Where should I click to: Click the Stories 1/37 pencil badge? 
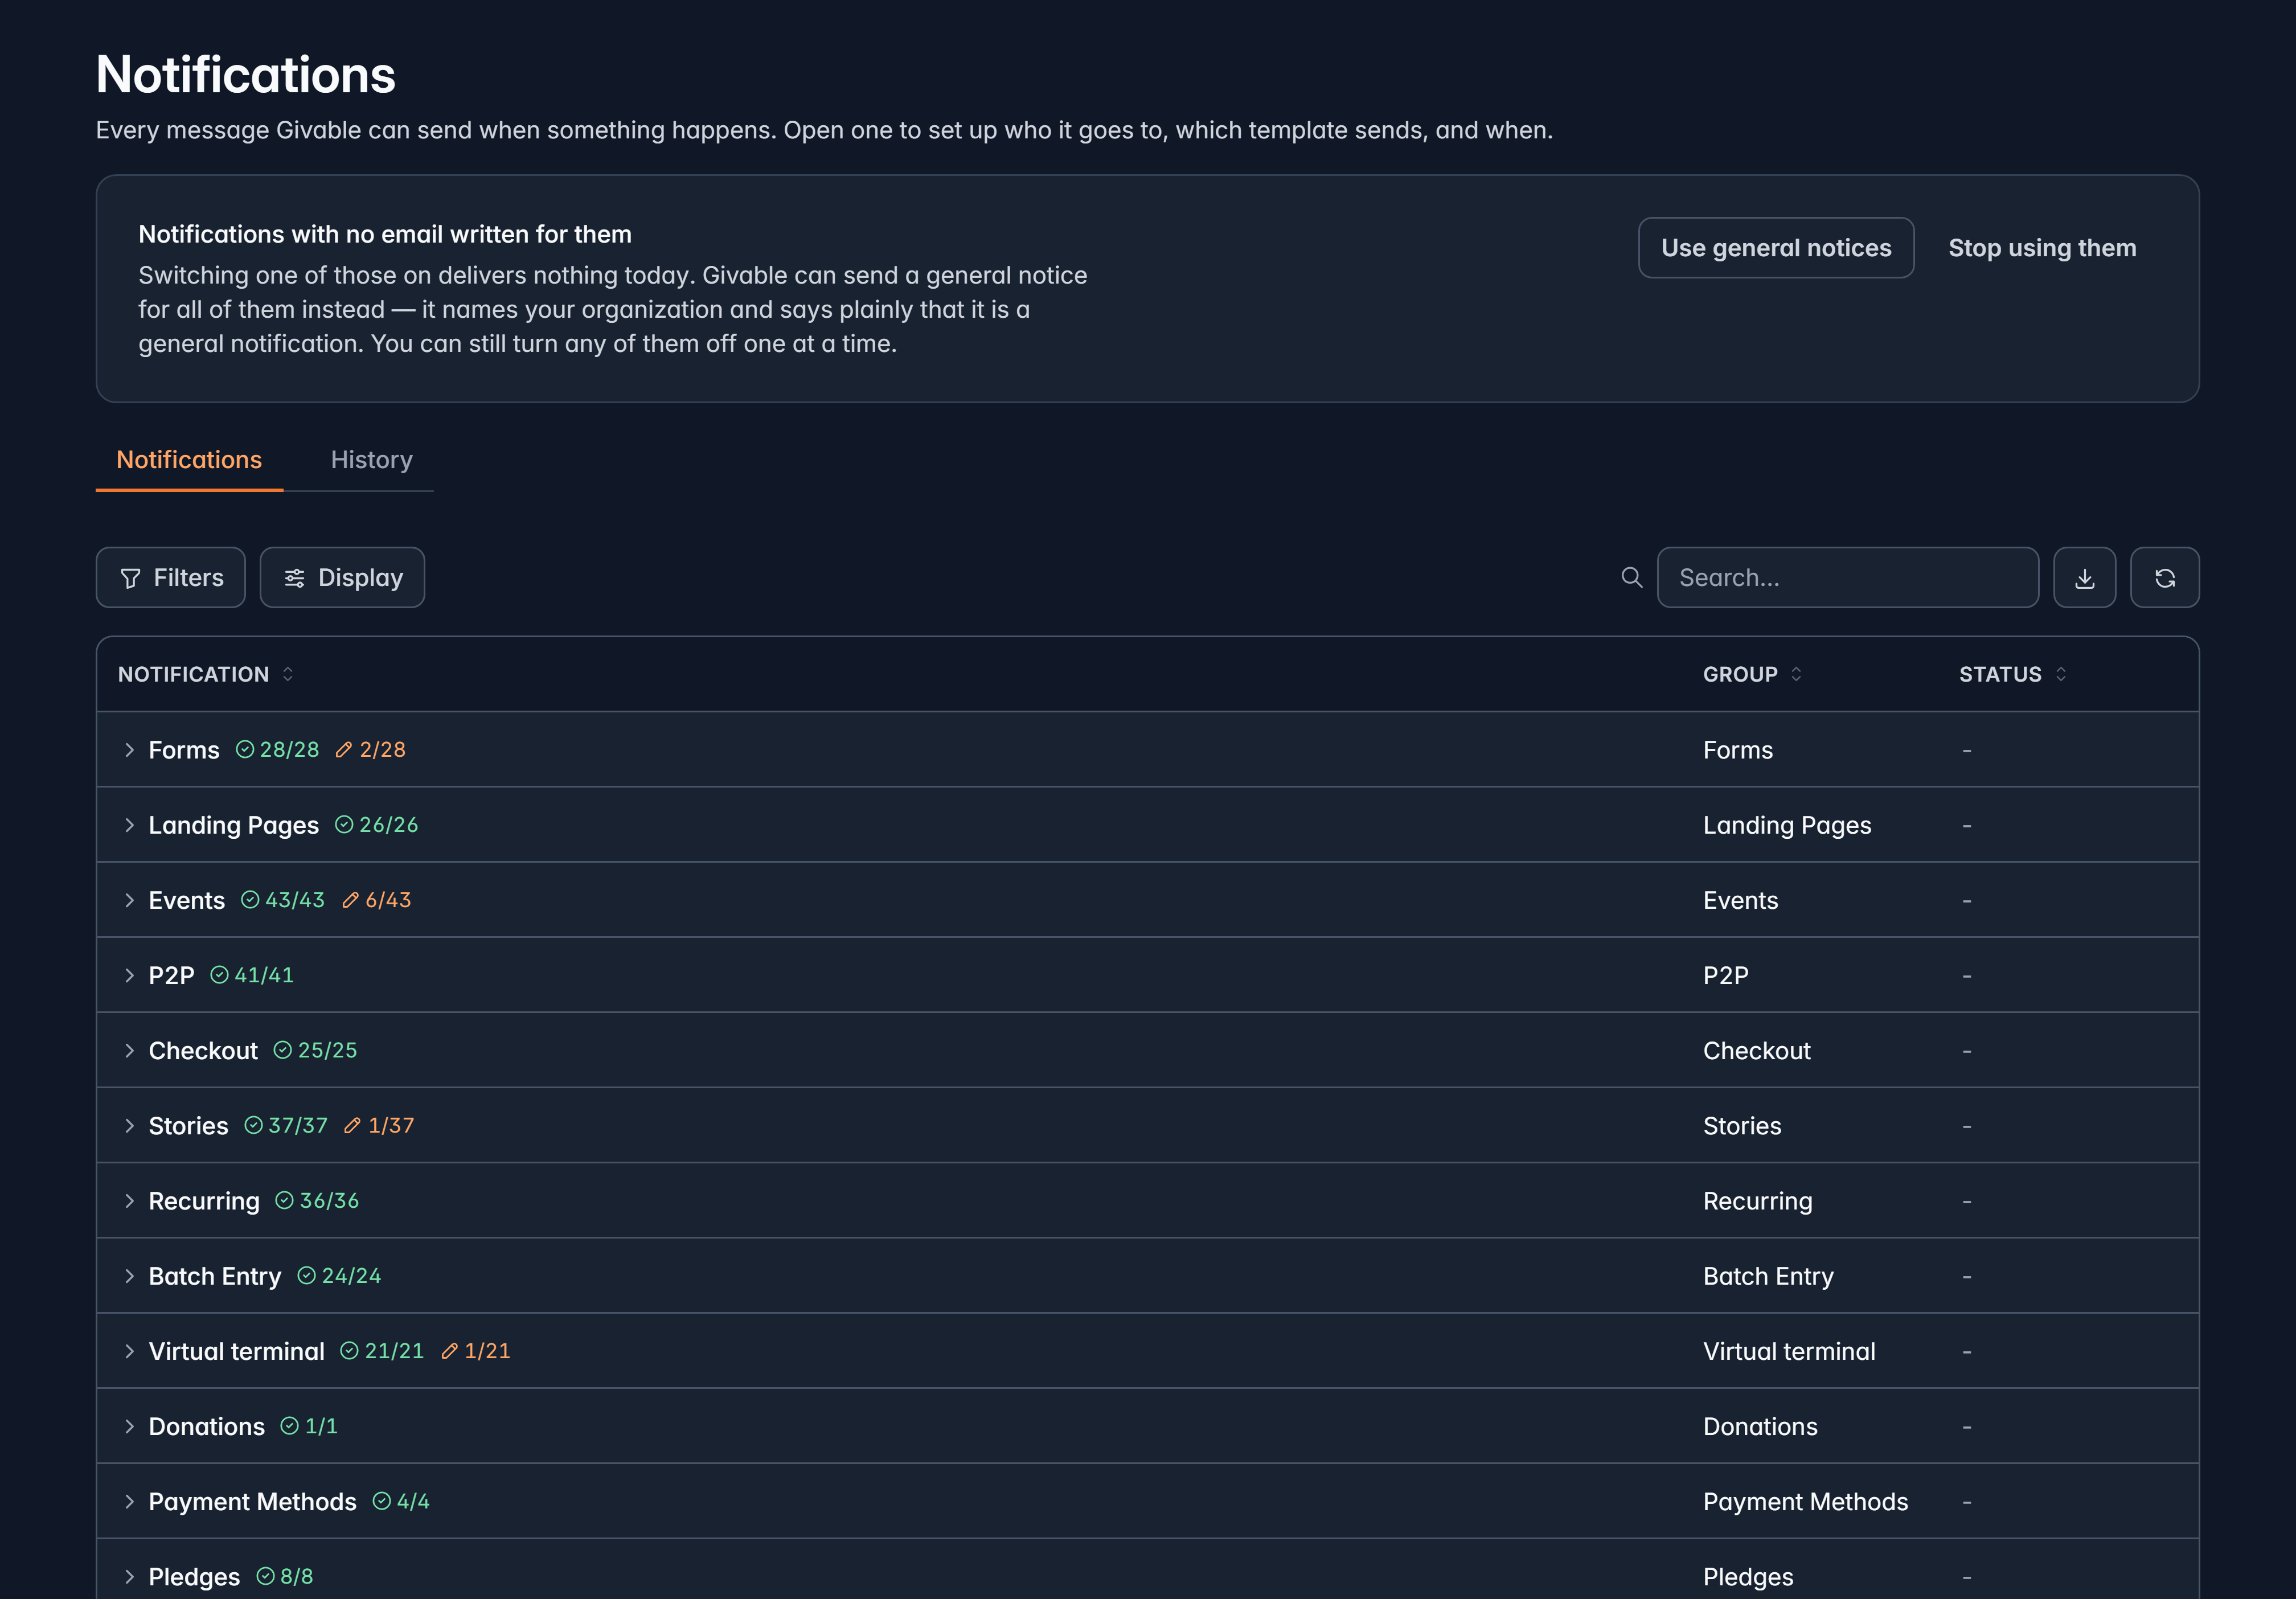pyautogui.click(x=379, y=1125)
